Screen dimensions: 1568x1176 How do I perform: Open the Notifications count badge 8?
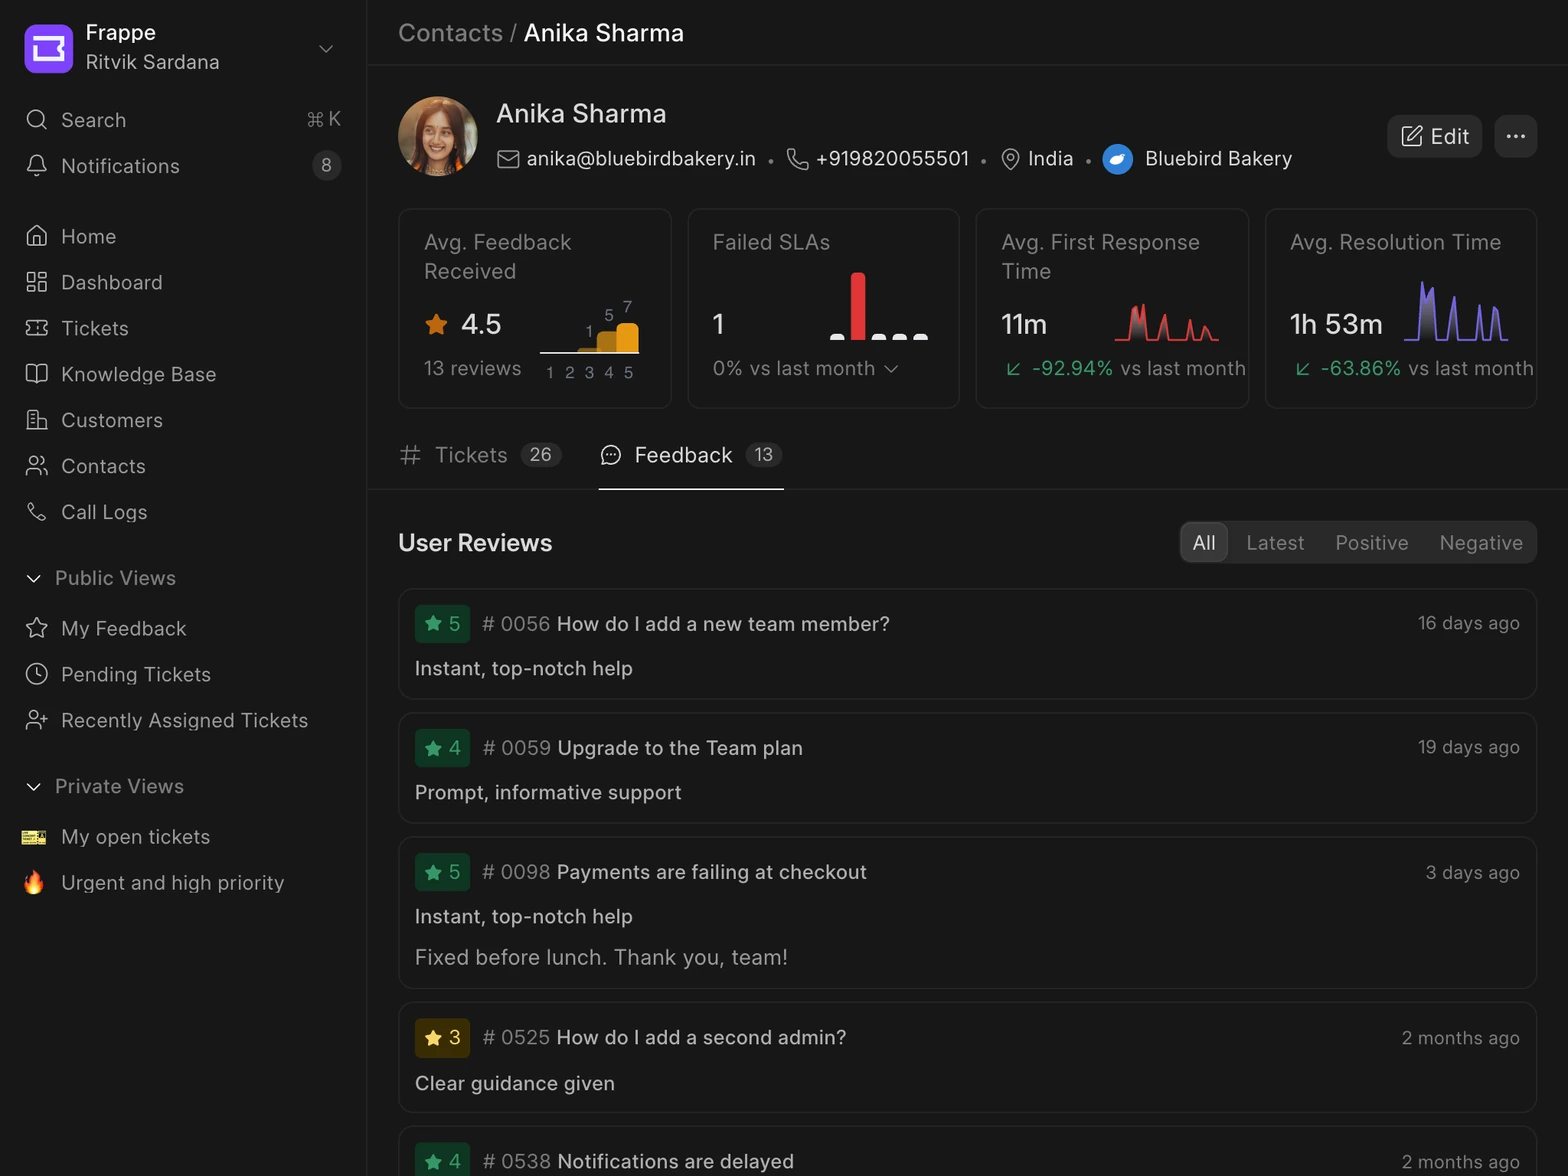(326, 165)
